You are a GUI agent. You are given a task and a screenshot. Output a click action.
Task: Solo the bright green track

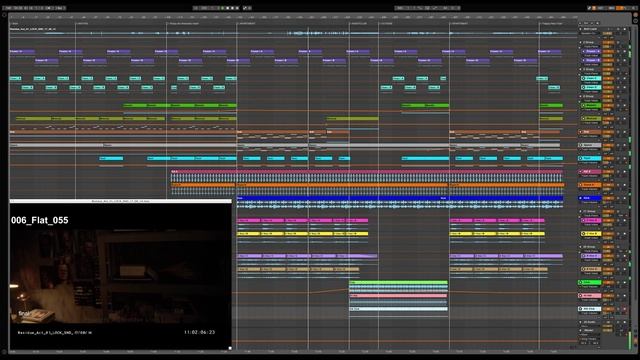pos(618,282)
